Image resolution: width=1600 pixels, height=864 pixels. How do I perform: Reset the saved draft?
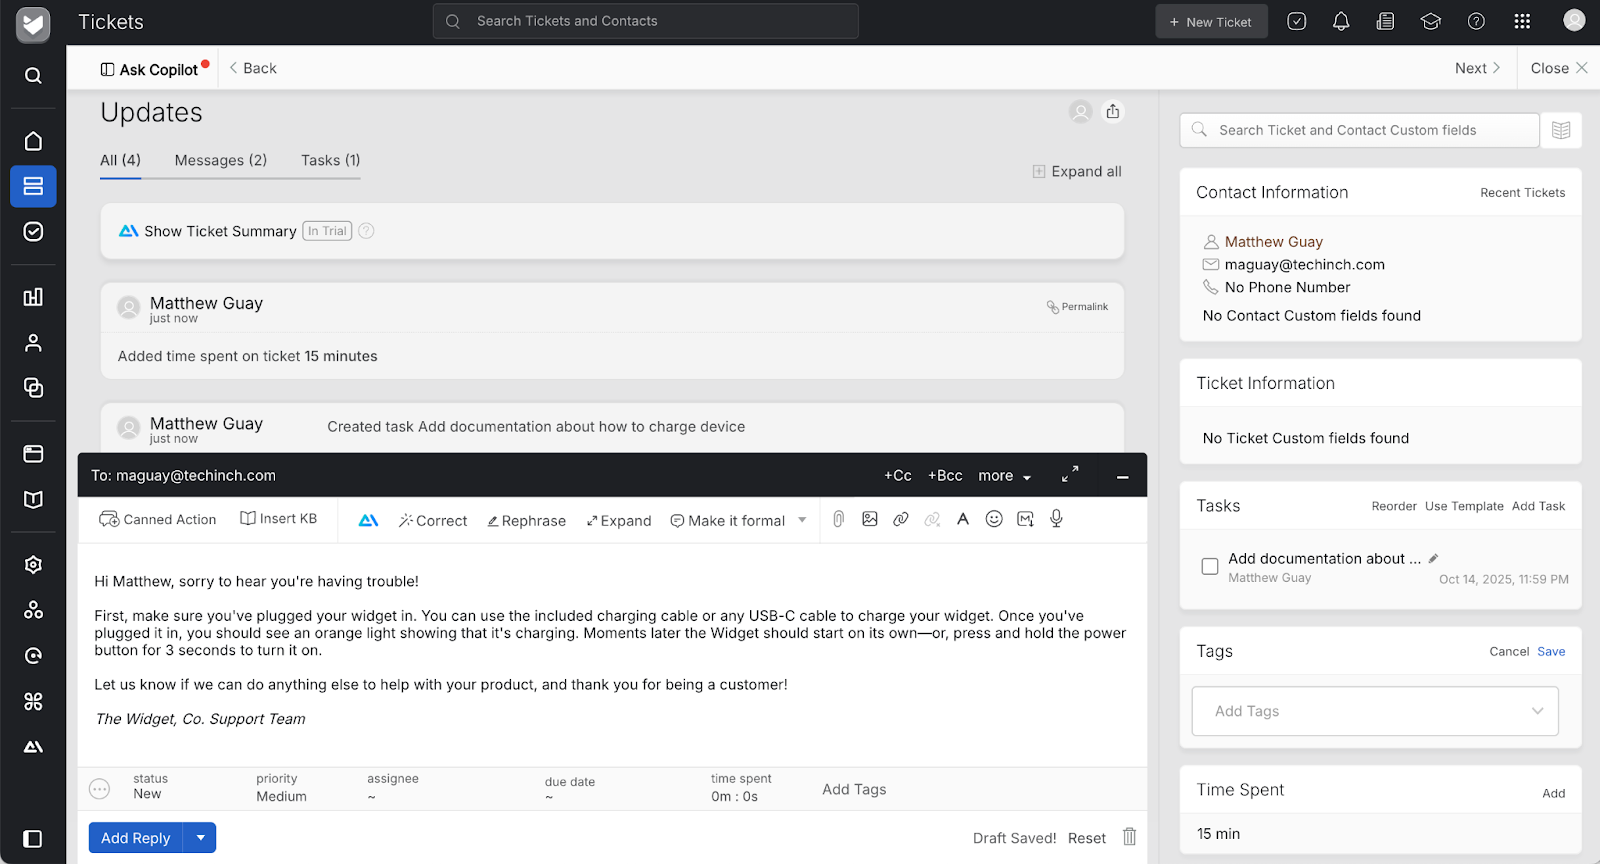click(1087, 838)
